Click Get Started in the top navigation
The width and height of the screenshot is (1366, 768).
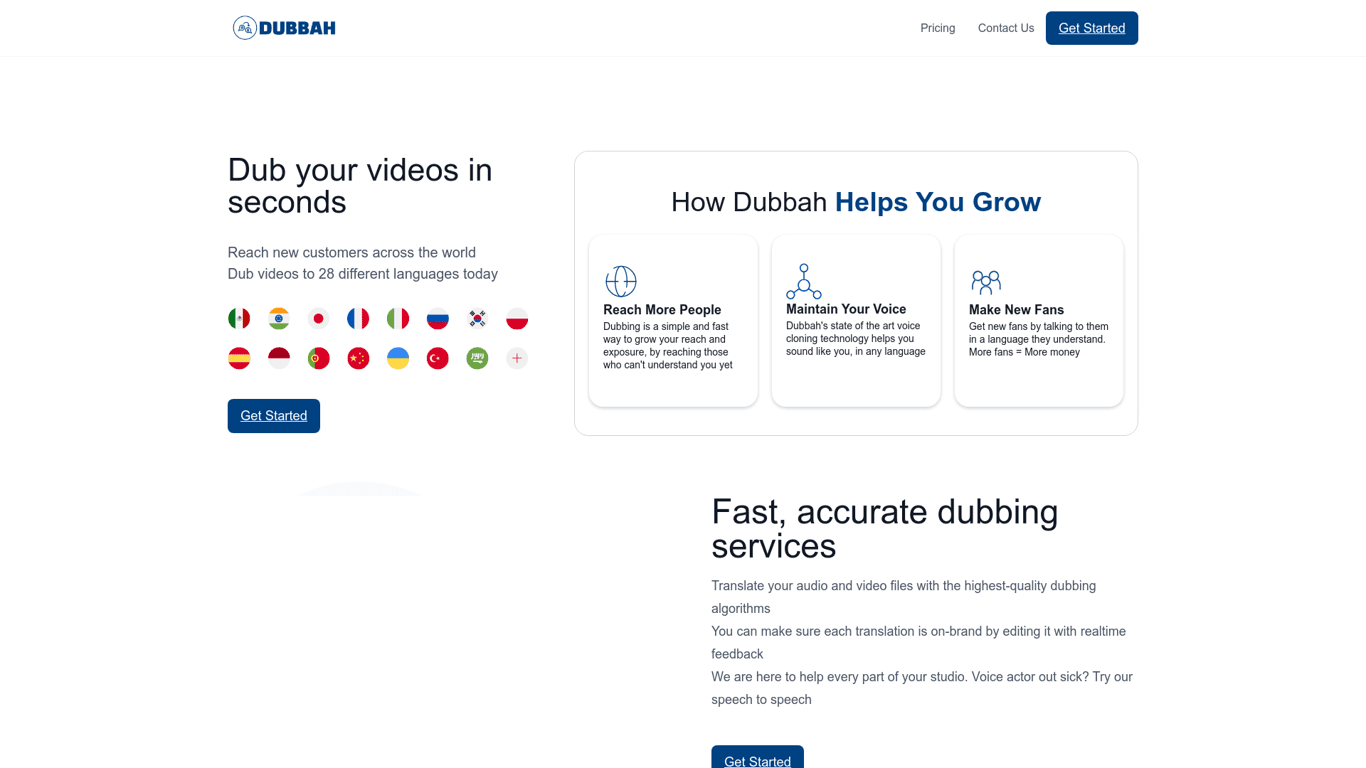point(1091,28)
